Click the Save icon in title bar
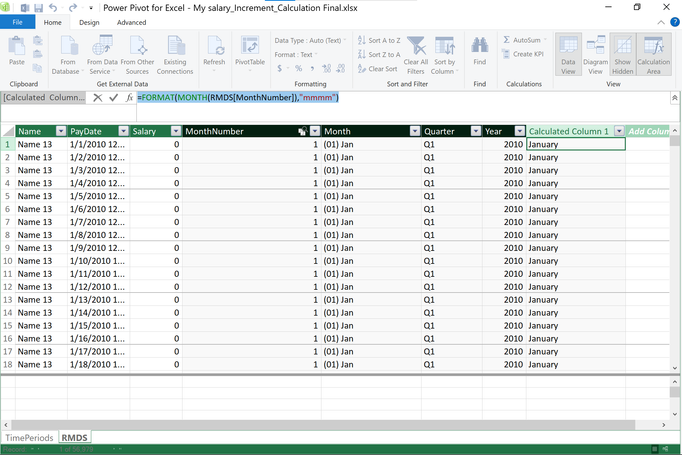This screenshot has width=682, height=455. tap(39, 8)
